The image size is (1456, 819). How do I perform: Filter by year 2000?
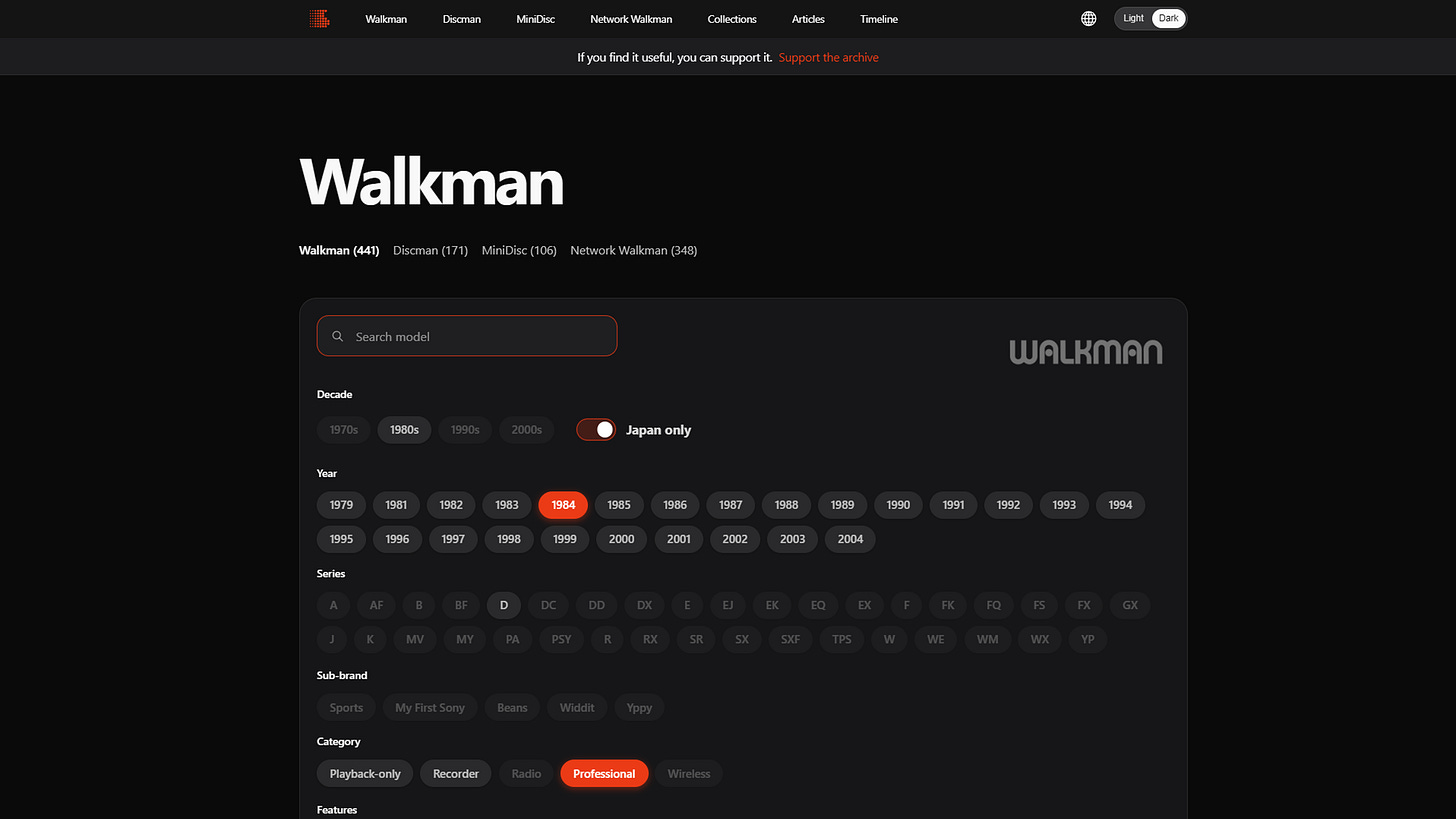621,539
